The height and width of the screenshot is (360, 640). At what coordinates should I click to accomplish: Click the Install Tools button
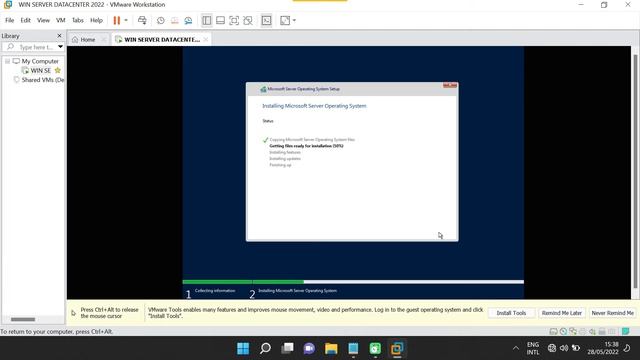click(511, 313)
